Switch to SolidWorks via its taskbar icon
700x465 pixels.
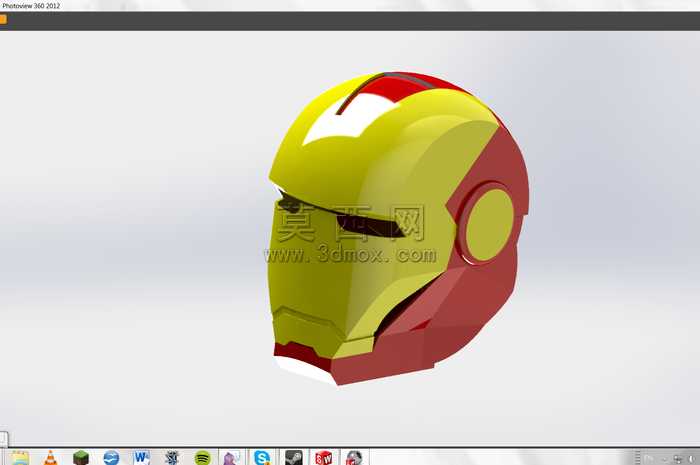[324, 458]
